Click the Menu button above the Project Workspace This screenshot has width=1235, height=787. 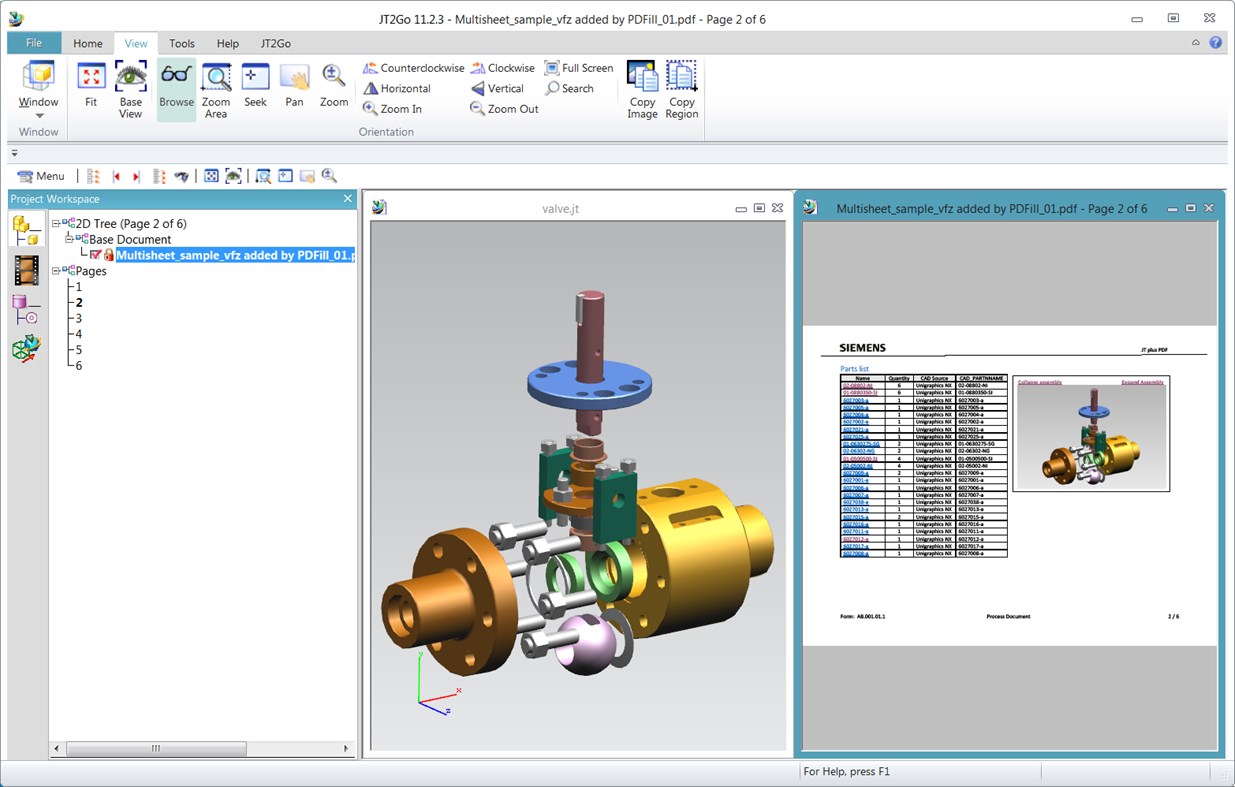click(x=42, y=175)
